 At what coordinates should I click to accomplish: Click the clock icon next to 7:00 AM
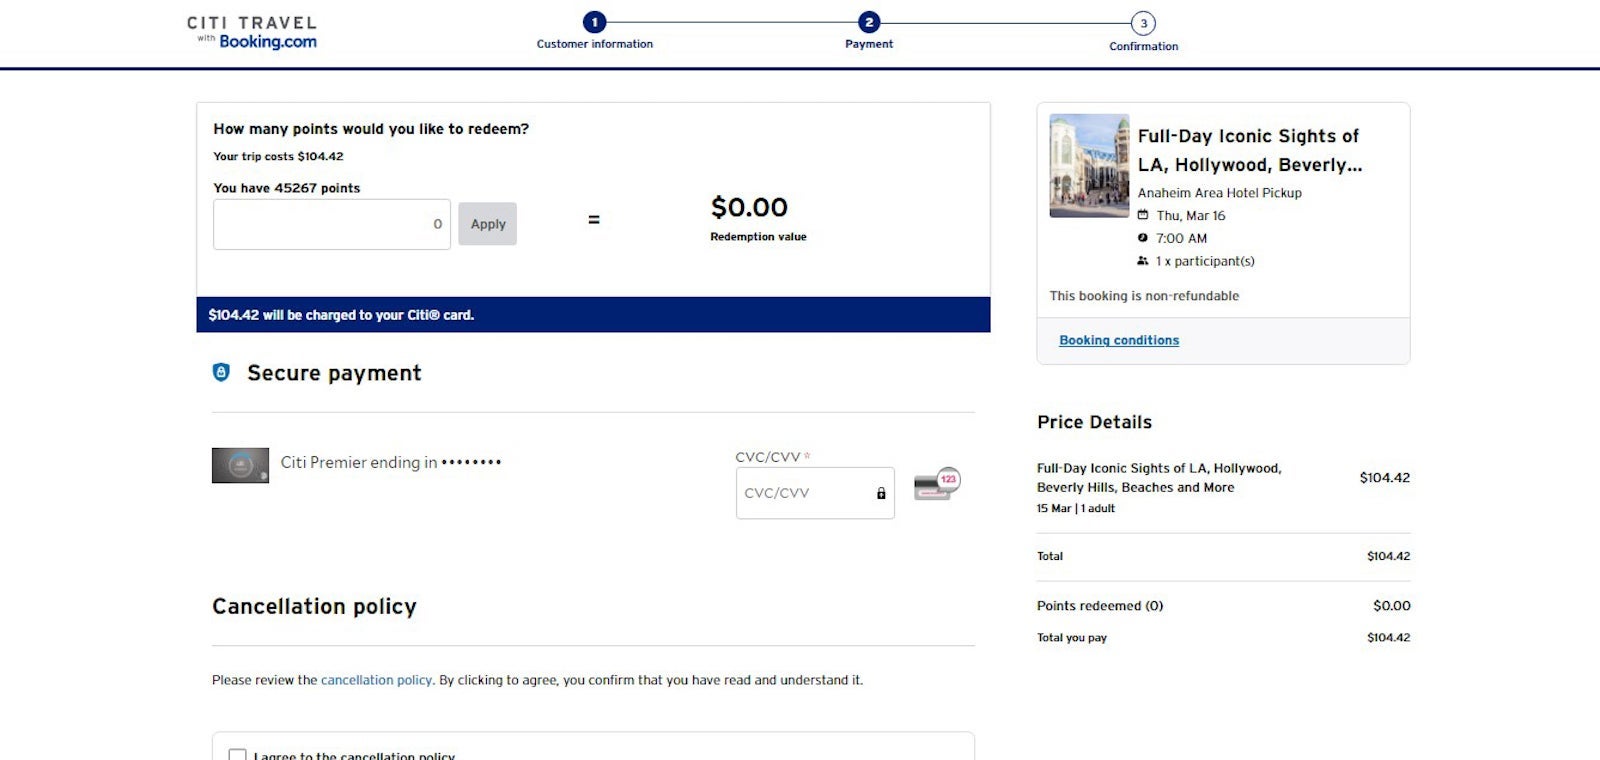[1143, 238]
